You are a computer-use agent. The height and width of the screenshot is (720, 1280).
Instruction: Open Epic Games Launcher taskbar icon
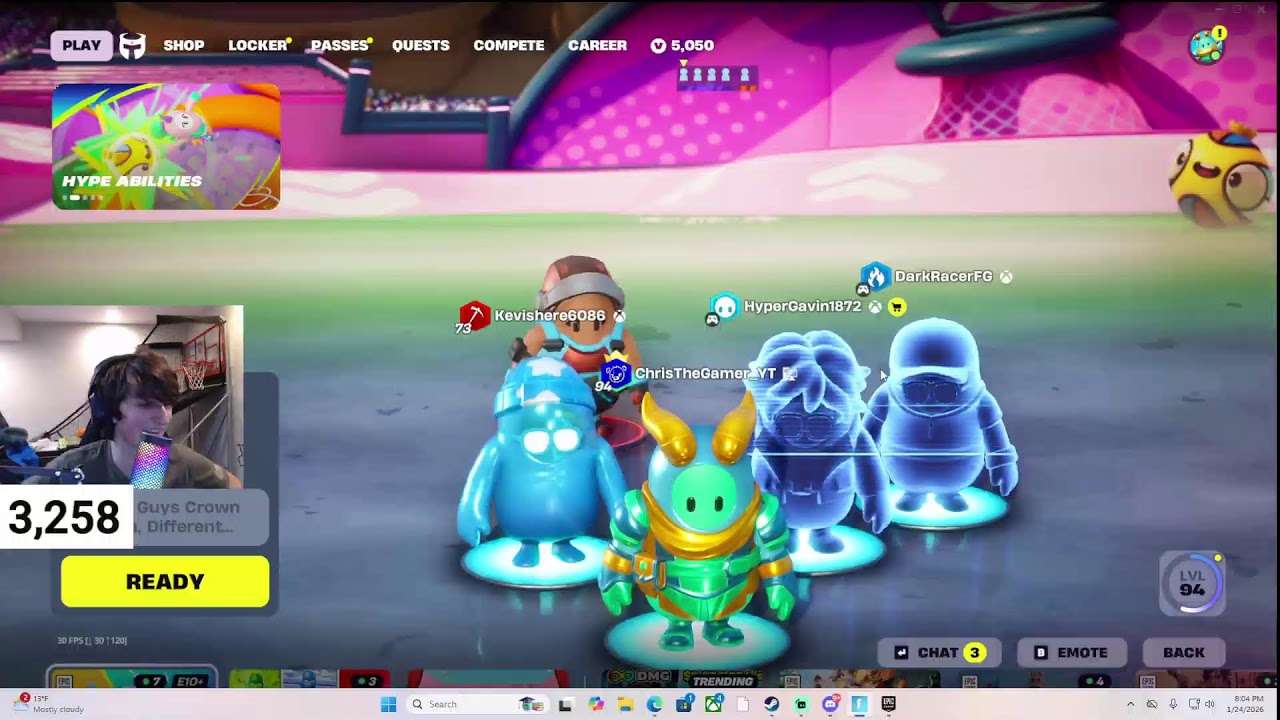[888, 704]
